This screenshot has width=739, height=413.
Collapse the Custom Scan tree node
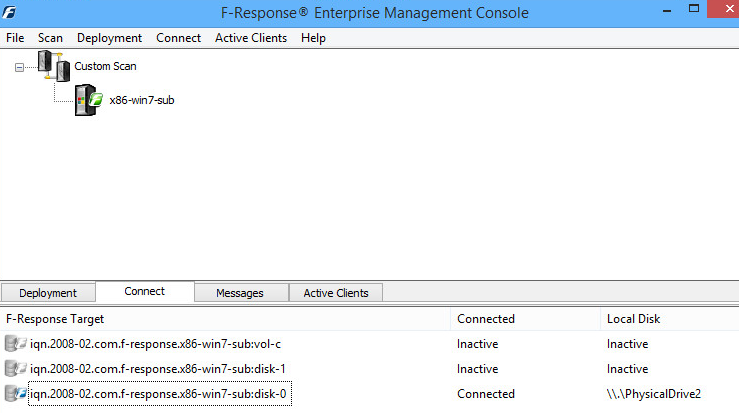(x=19, y=67)
